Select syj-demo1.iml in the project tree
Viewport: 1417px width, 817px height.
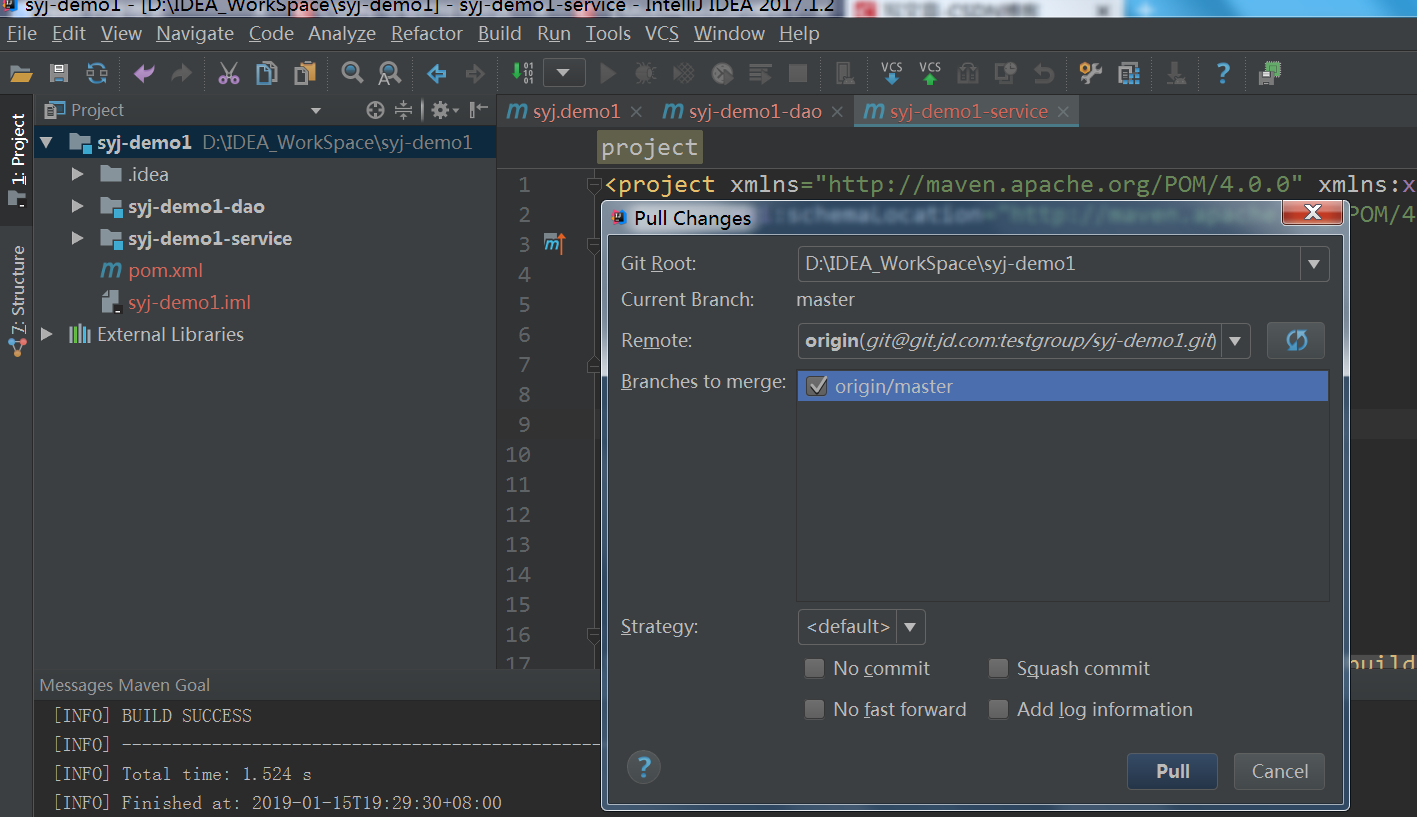pos(189,302)
